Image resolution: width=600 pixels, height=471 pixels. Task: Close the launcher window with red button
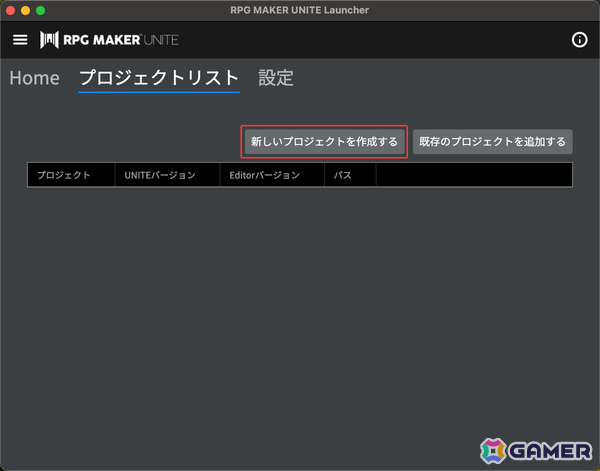tap(10, 10)
